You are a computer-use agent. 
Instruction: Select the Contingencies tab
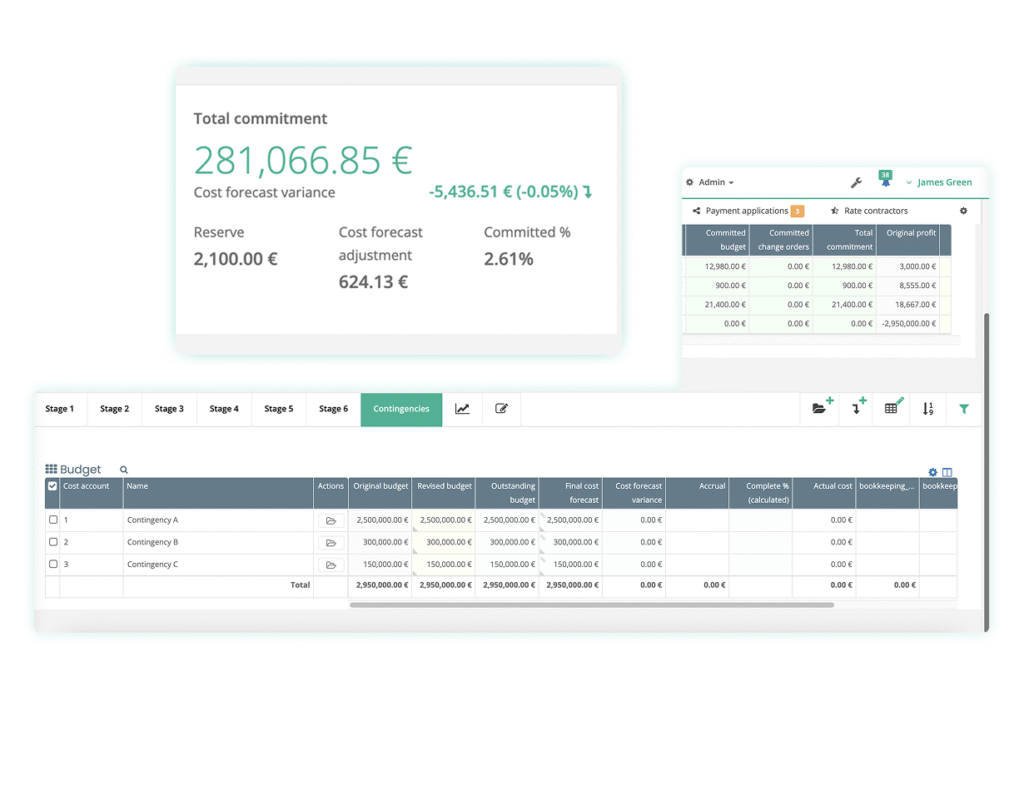tap(401, 409)
